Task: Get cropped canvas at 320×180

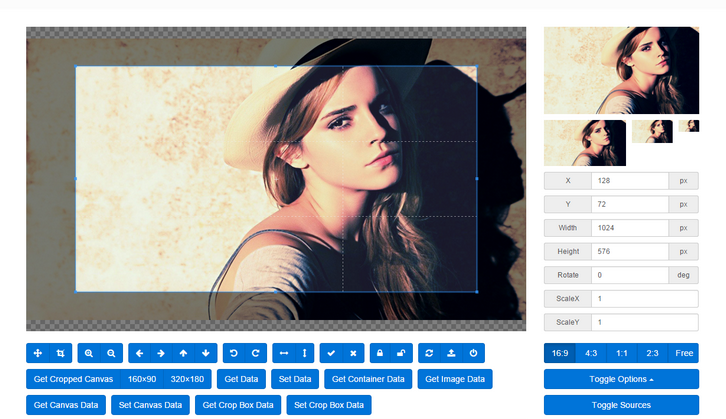Action: [188, 379]
